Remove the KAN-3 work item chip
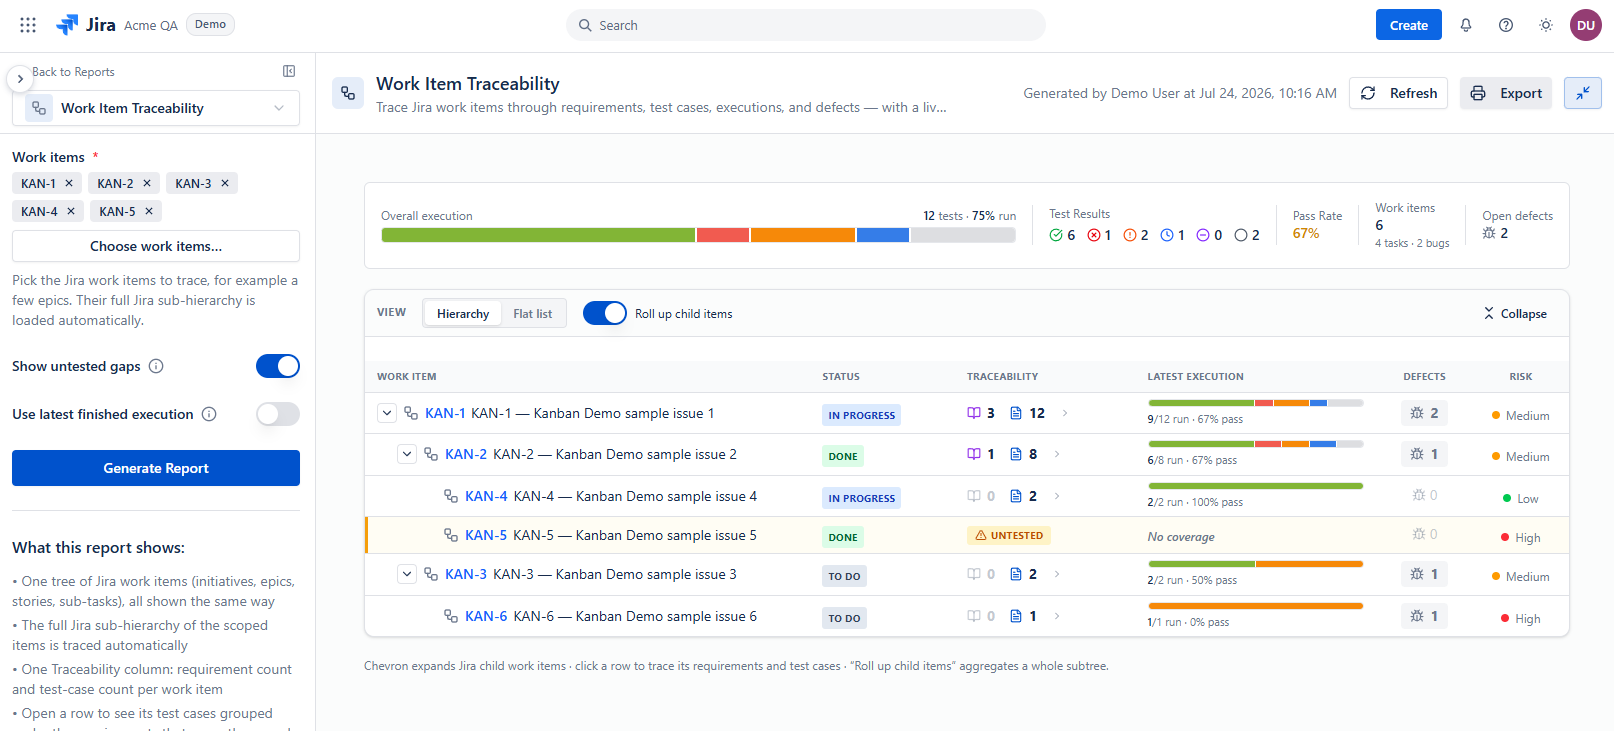 [225, 183]
